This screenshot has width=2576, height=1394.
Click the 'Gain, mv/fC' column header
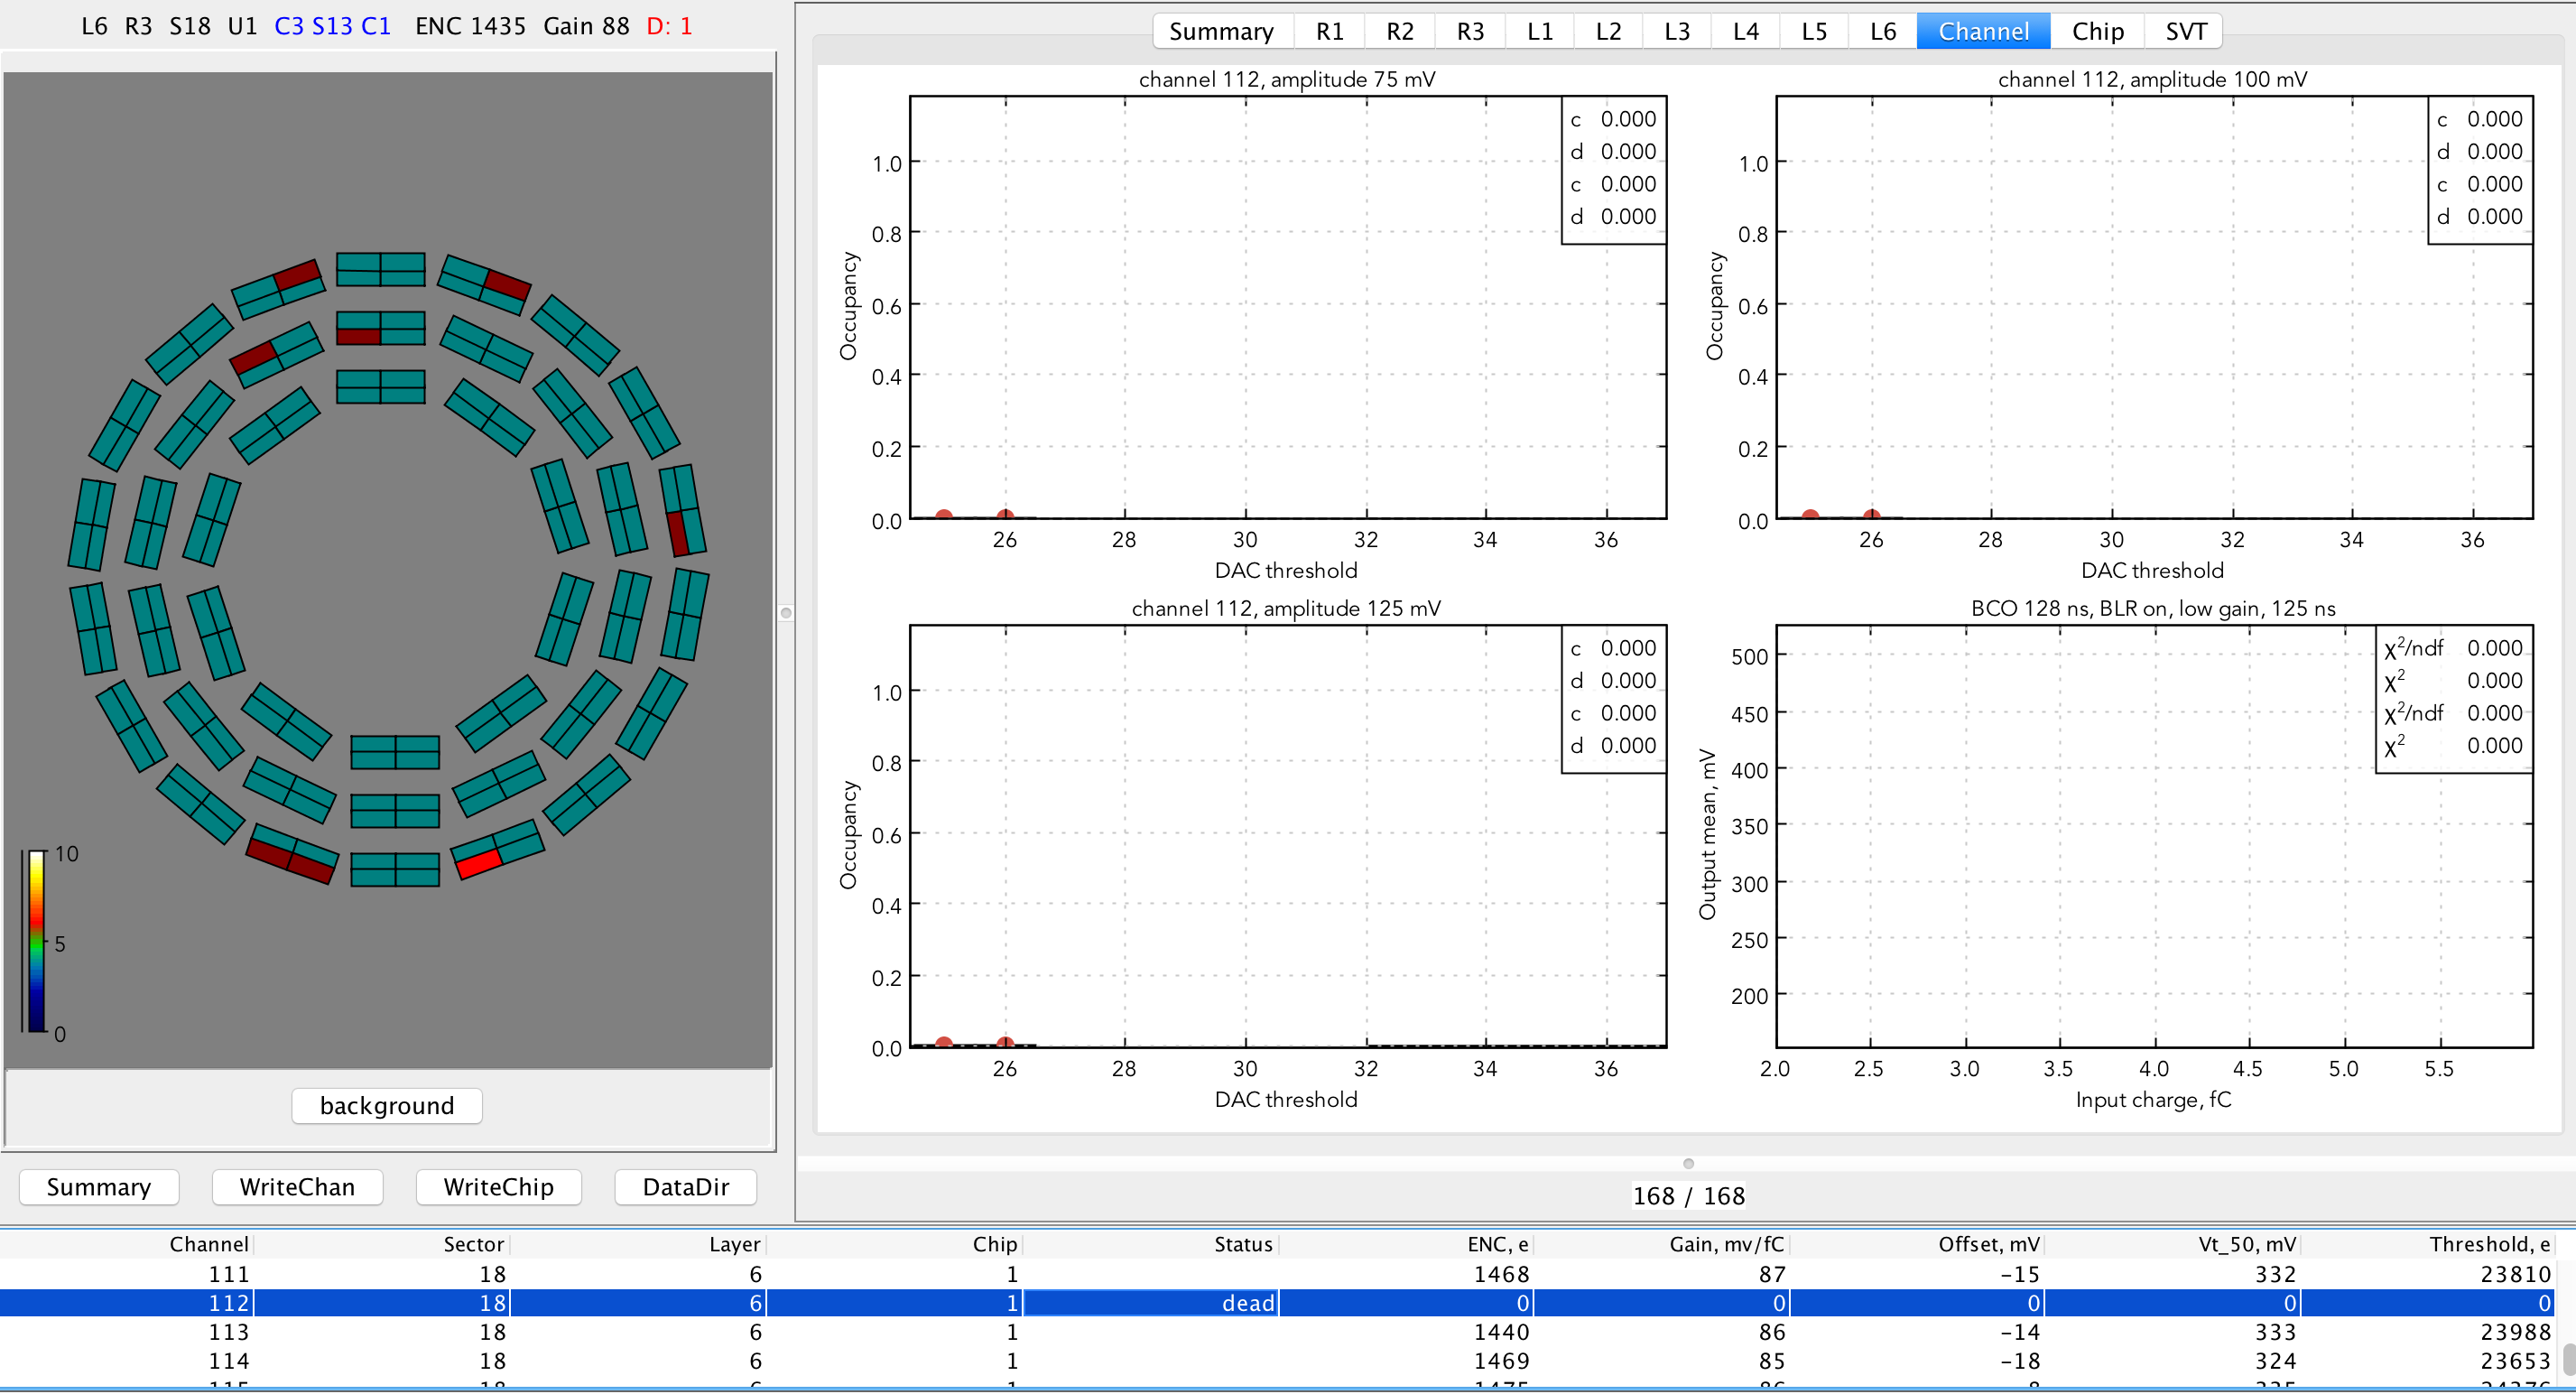(x=1662, y=1244)
